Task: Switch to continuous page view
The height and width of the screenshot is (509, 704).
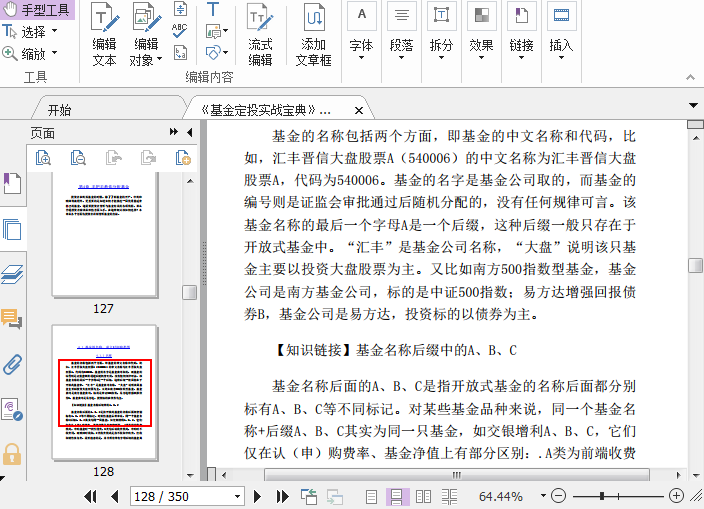Action: point(397,496)
